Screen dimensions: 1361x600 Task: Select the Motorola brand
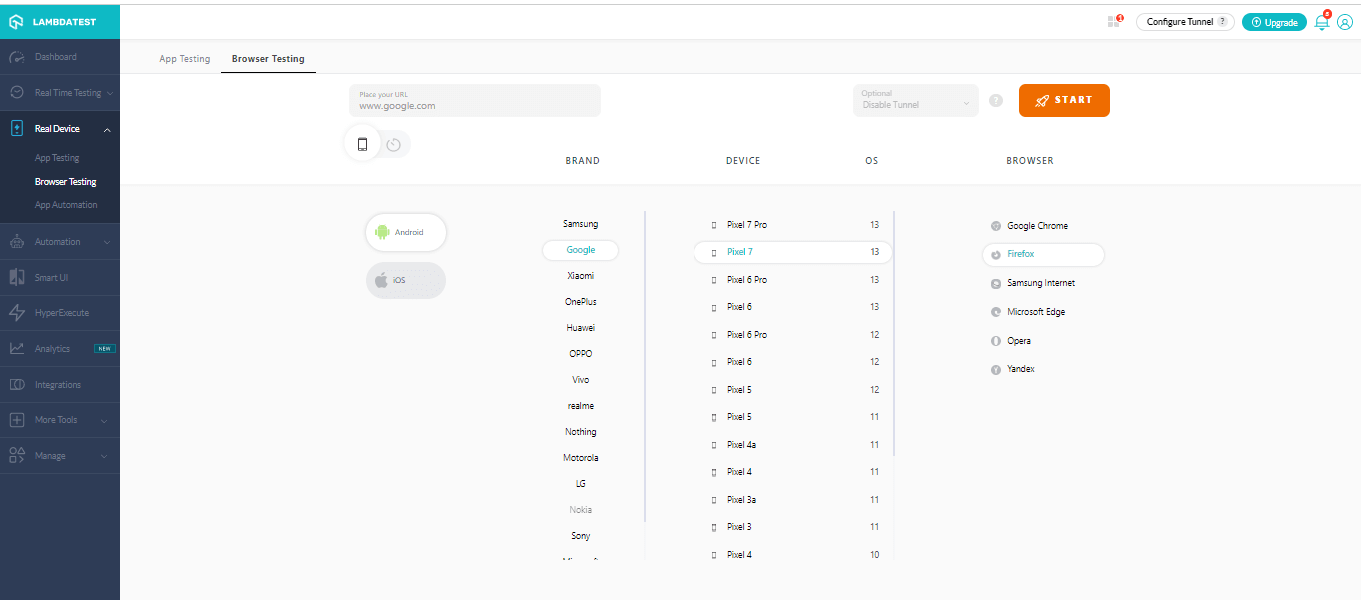580,458
